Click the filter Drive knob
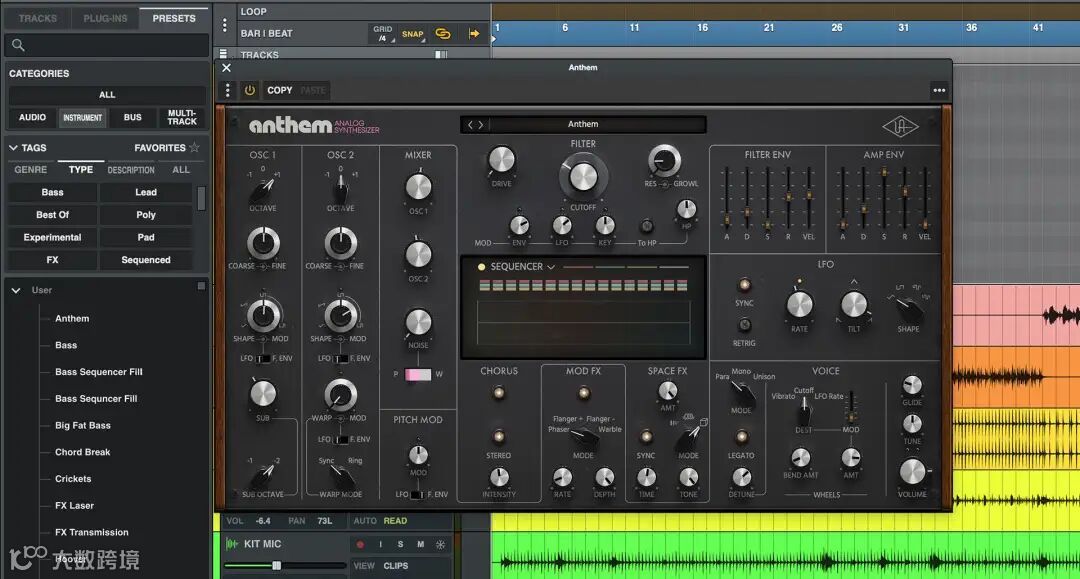The width and height of the screenshot is (1080, 579). (501, 160)
